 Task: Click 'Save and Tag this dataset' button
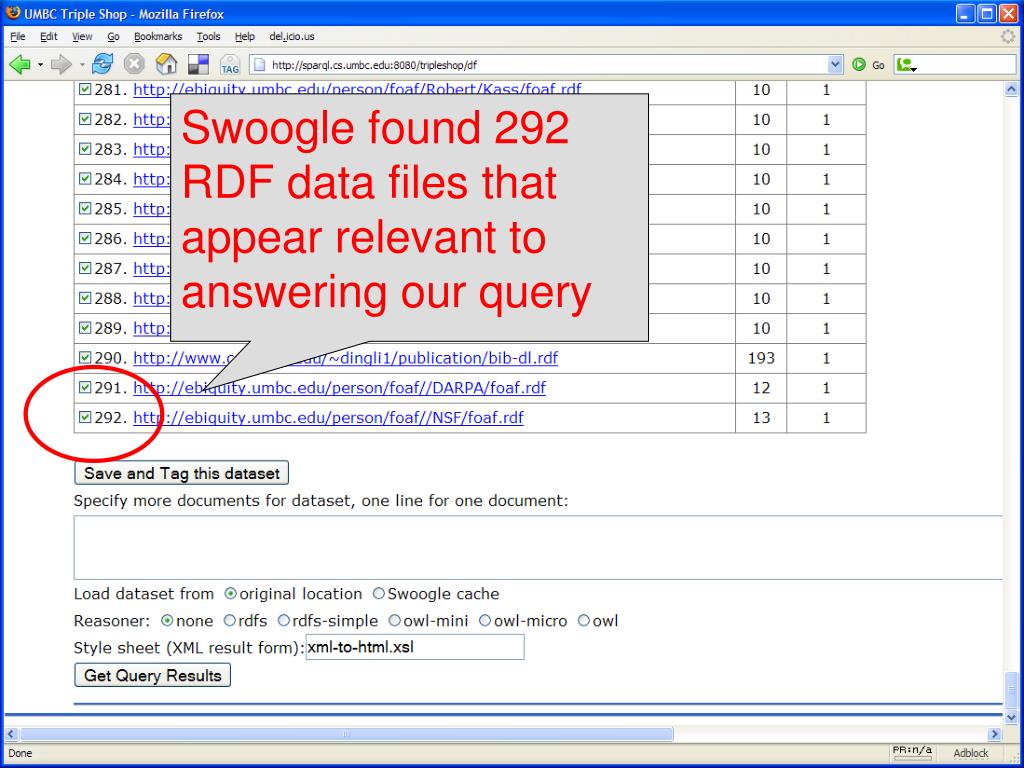(x=182, y=473)
